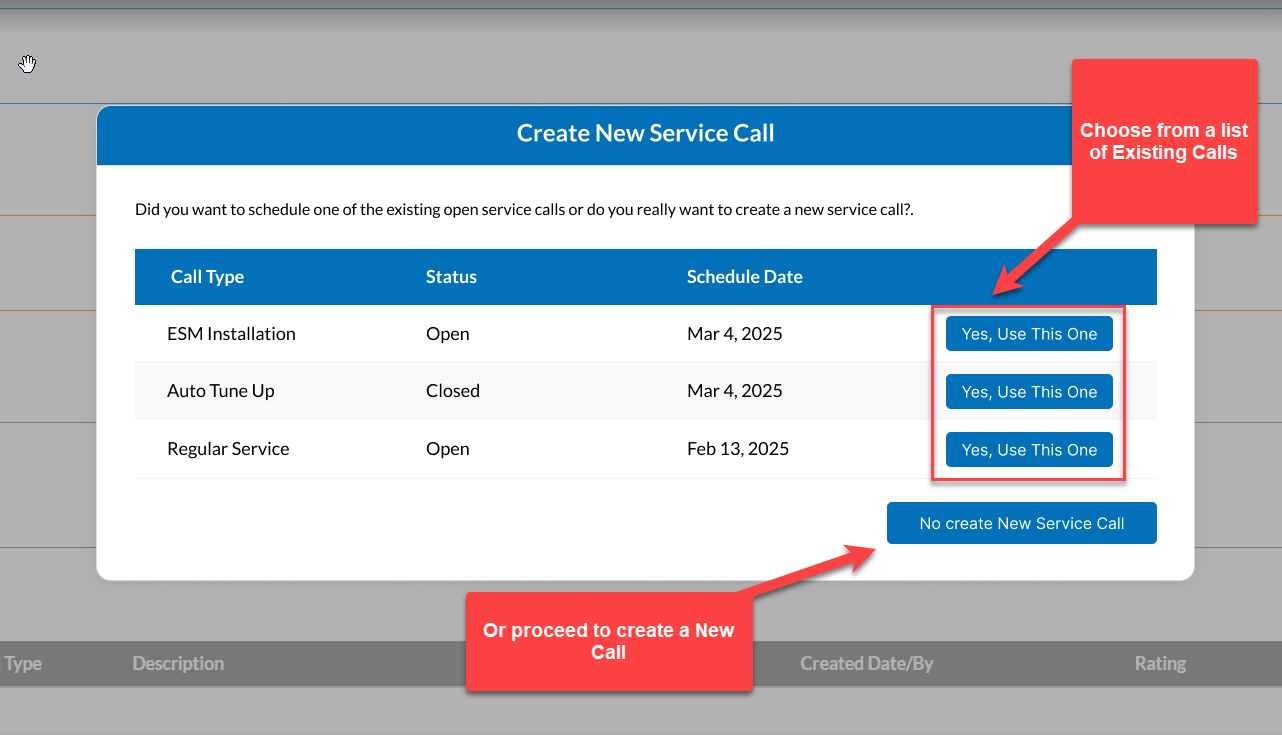Select the ESM Installation call type cell

[x=231, y=334]
